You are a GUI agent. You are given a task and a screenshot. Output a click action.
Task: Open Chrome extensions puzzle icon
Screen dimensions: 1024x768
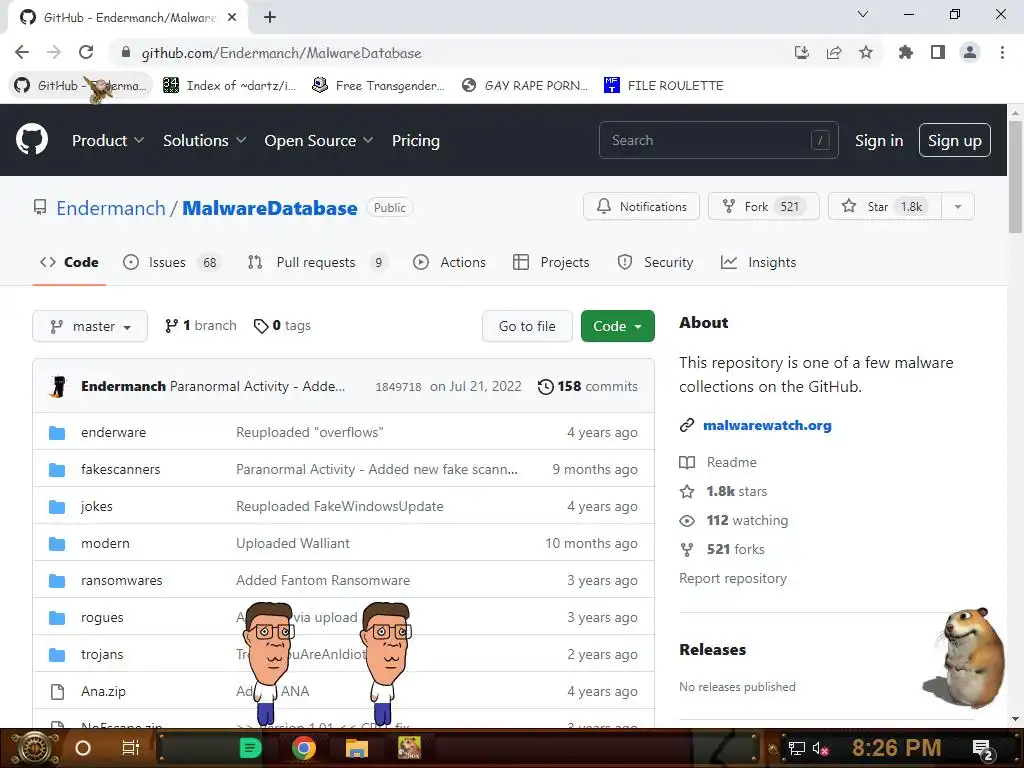905,52
